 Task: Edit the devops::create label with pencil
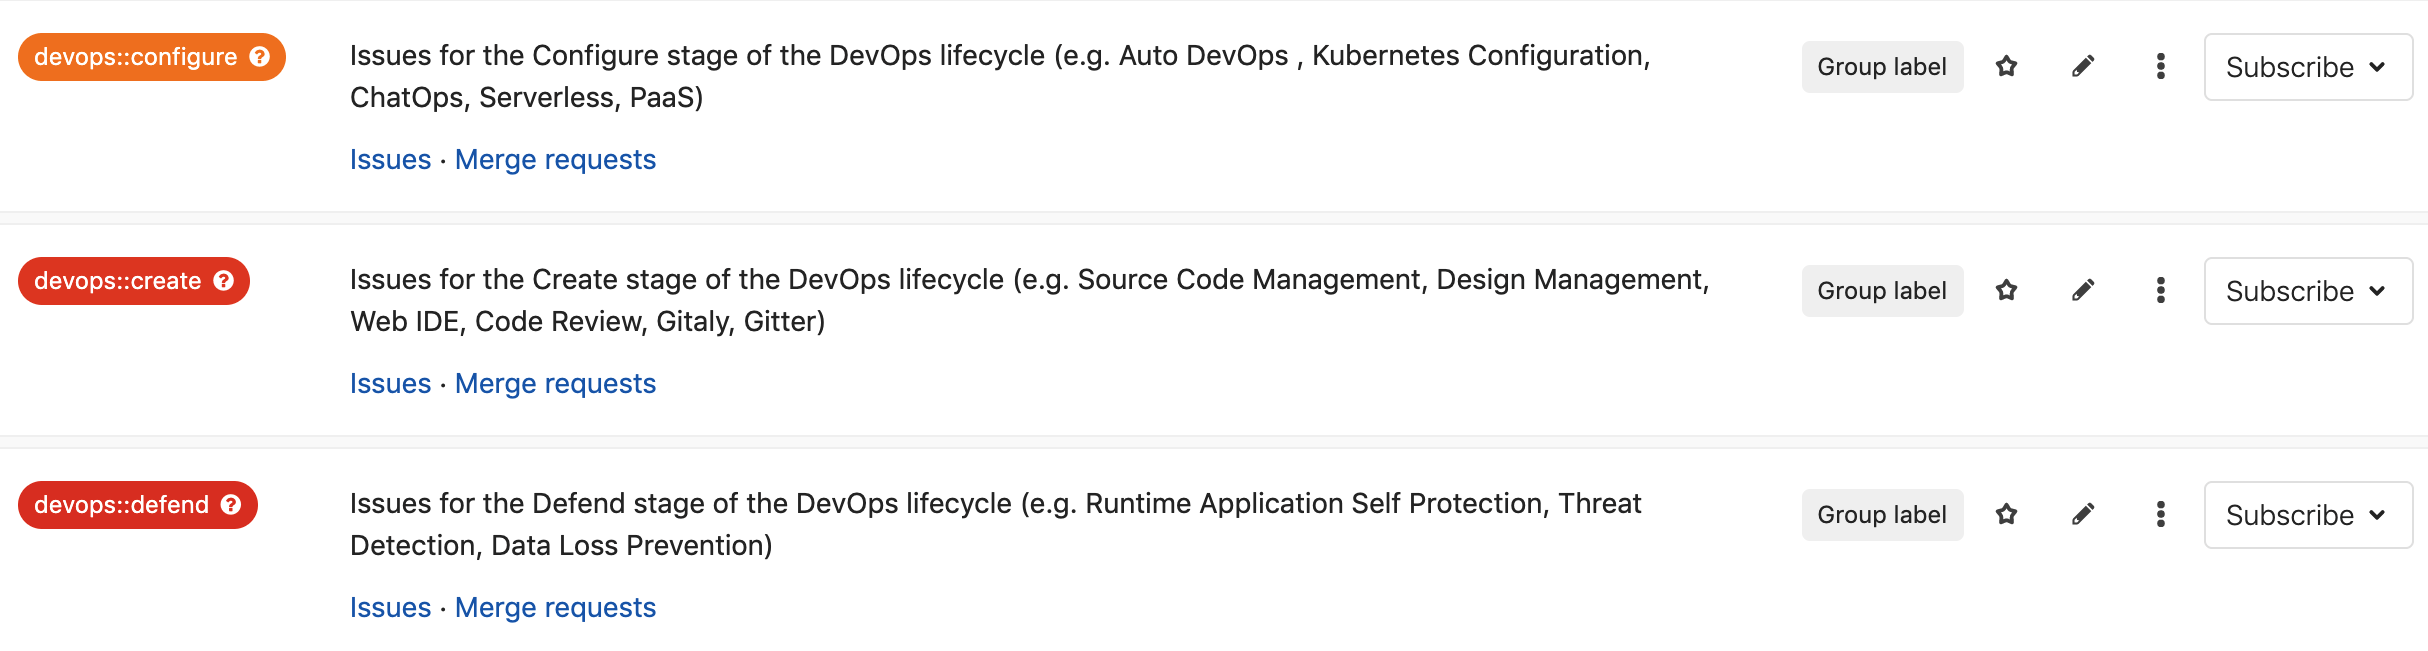pyautogui.click(x=2083, y=291)
